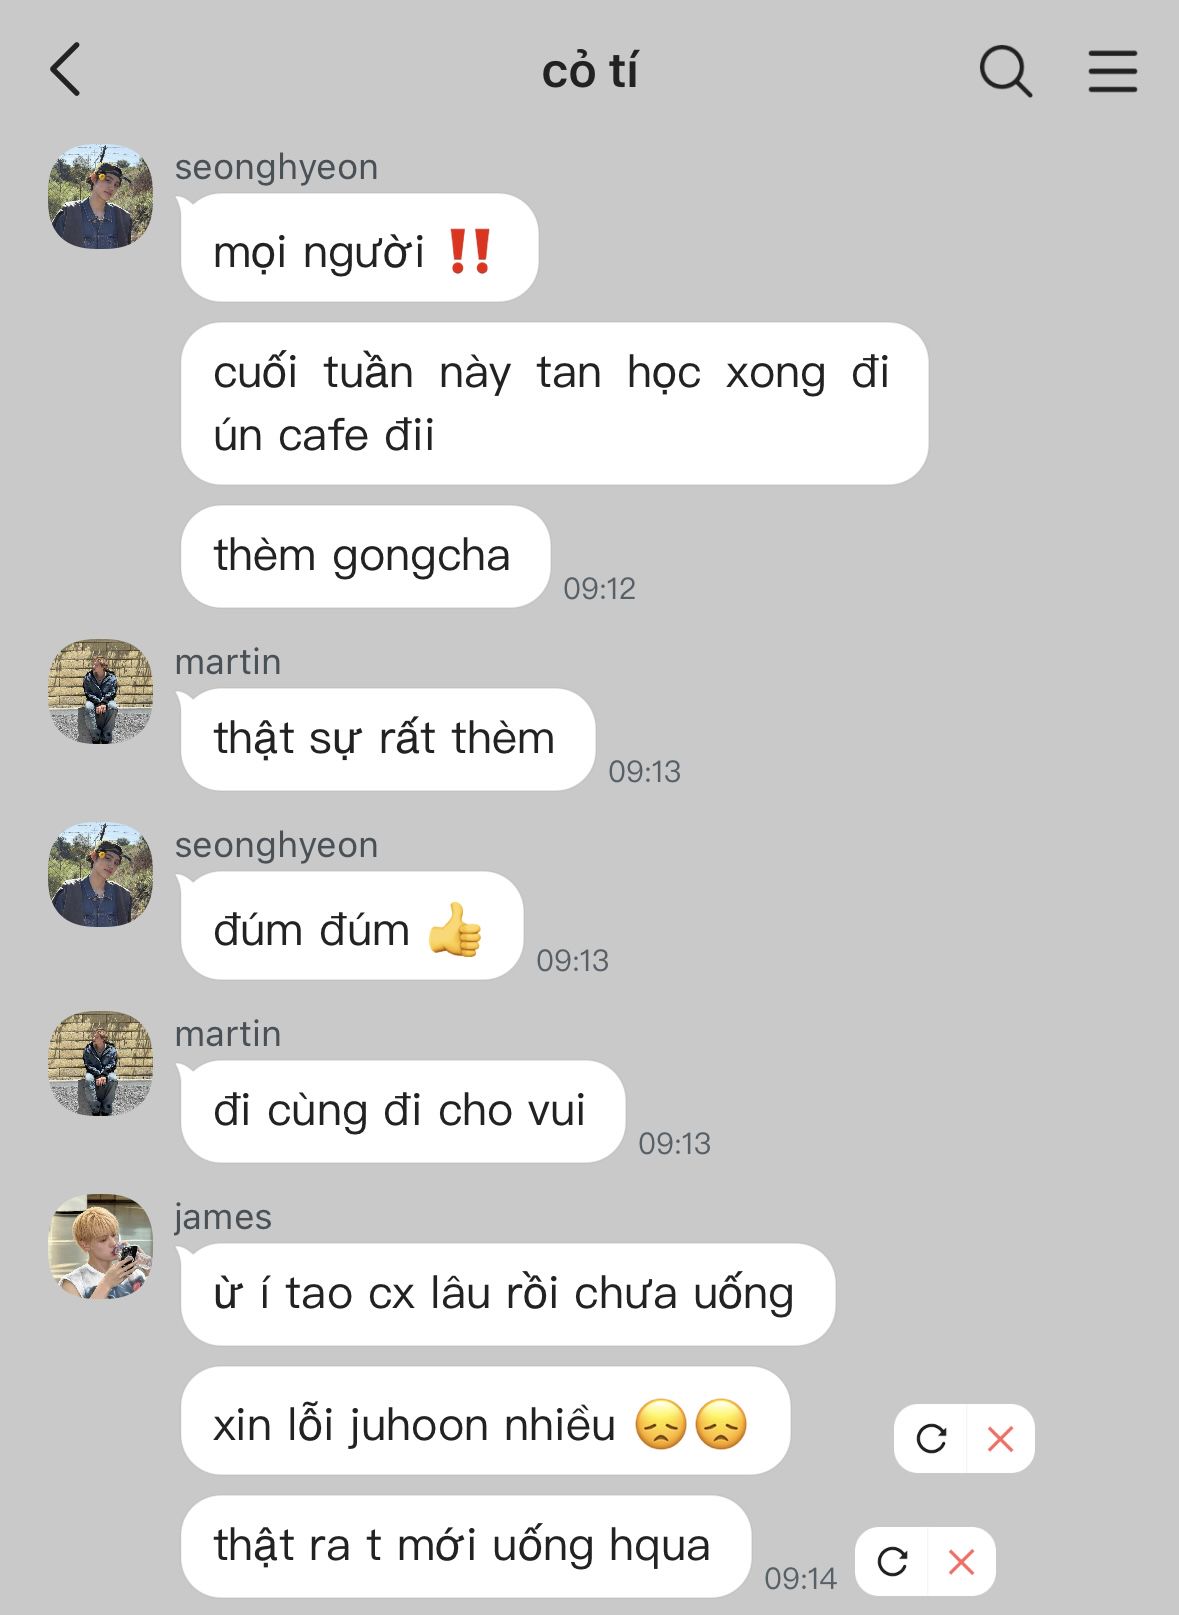Viewport: 1179px width, 1615px height.
Task: Tap the "ừ í tao cx lâu rồi" message
Action: coord(507,1294)
